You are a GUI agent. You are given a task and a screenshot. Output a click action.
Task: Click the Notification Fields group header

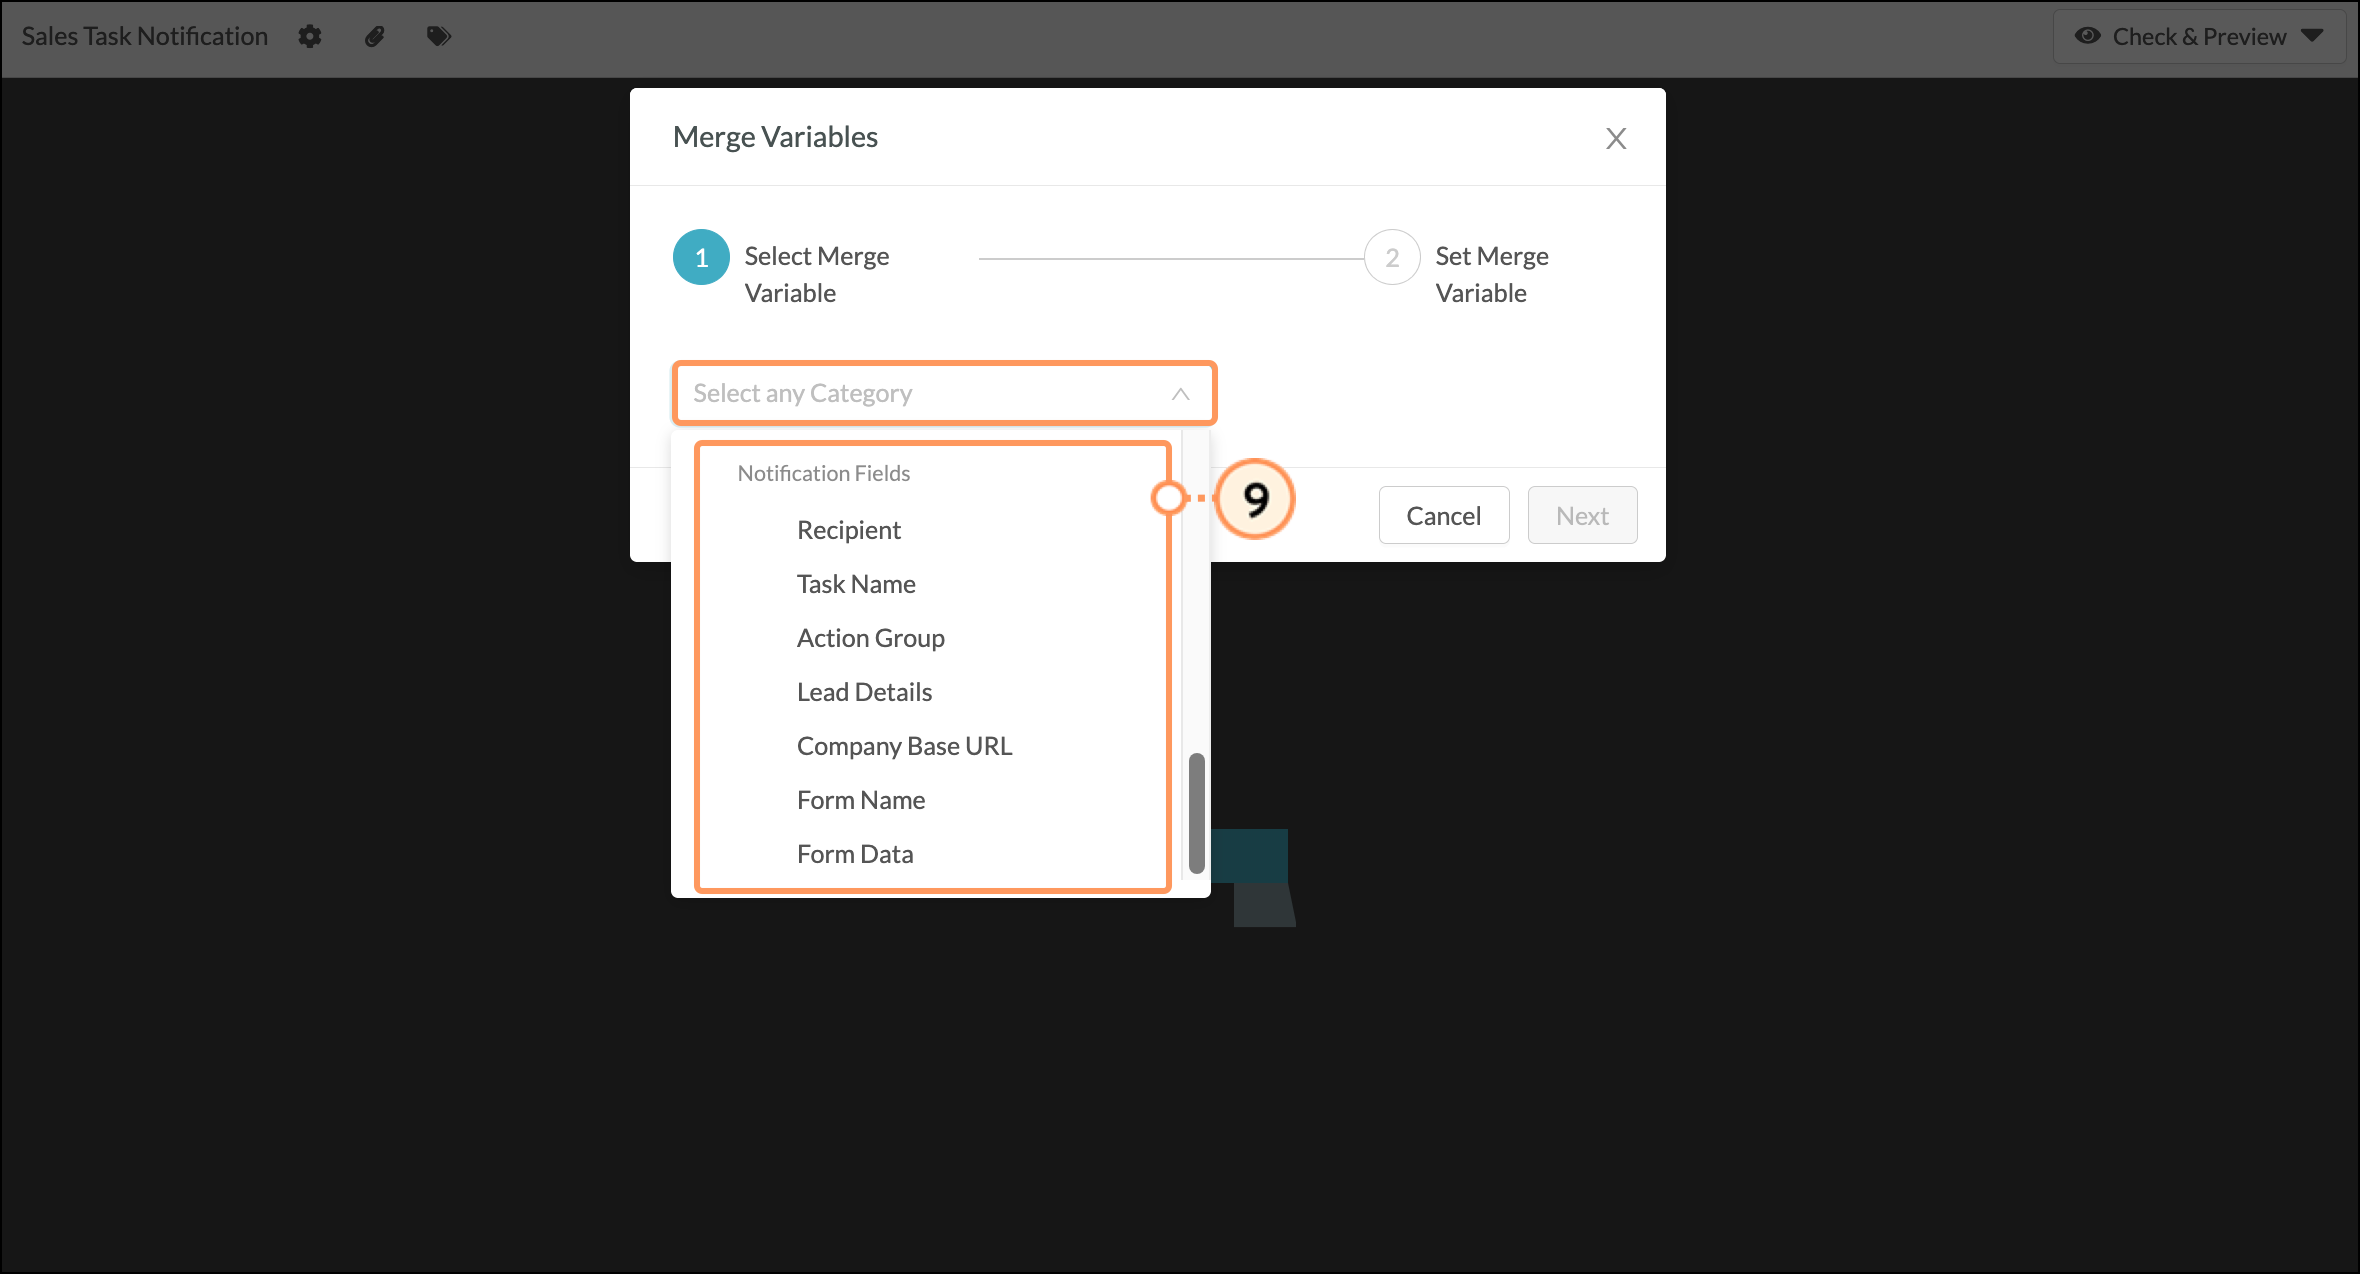point(824,474)
